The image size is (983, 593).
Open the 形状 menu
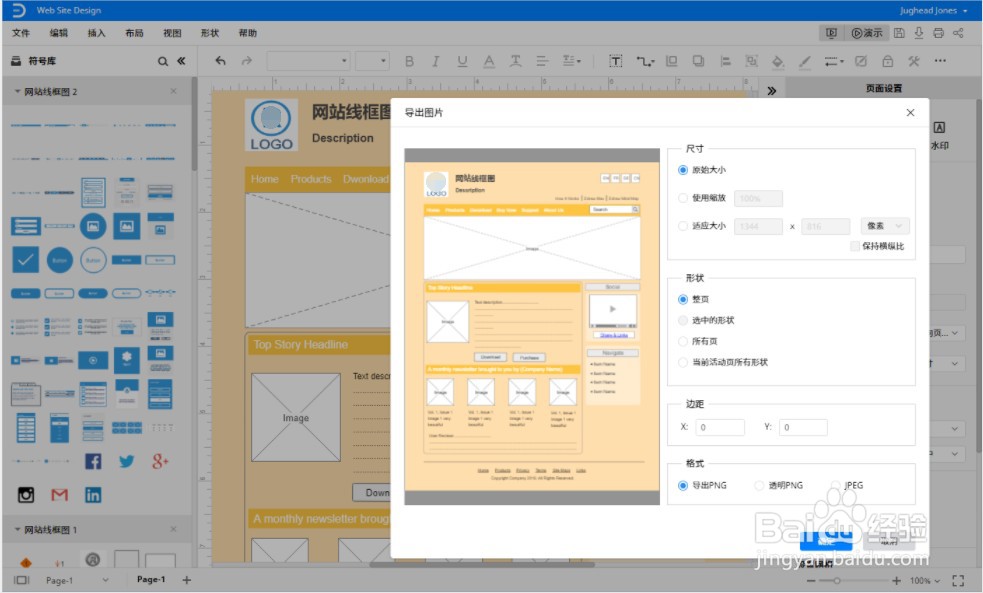coord(209,33)
